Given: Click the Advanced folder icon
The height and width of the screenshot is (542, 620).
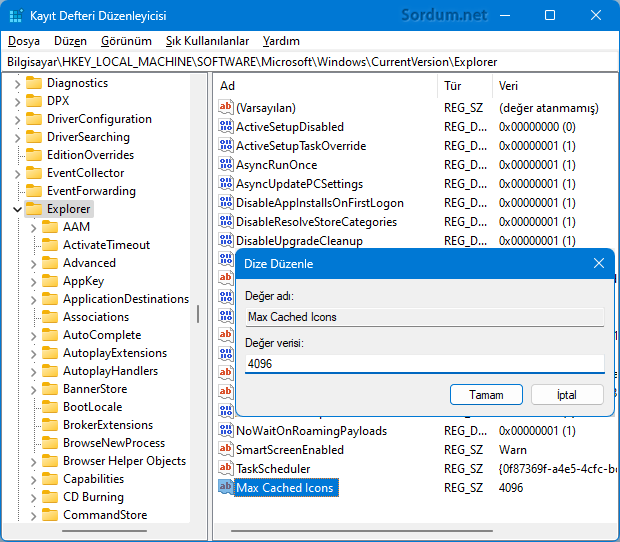Looking at the screenshot, I should 50,263.
